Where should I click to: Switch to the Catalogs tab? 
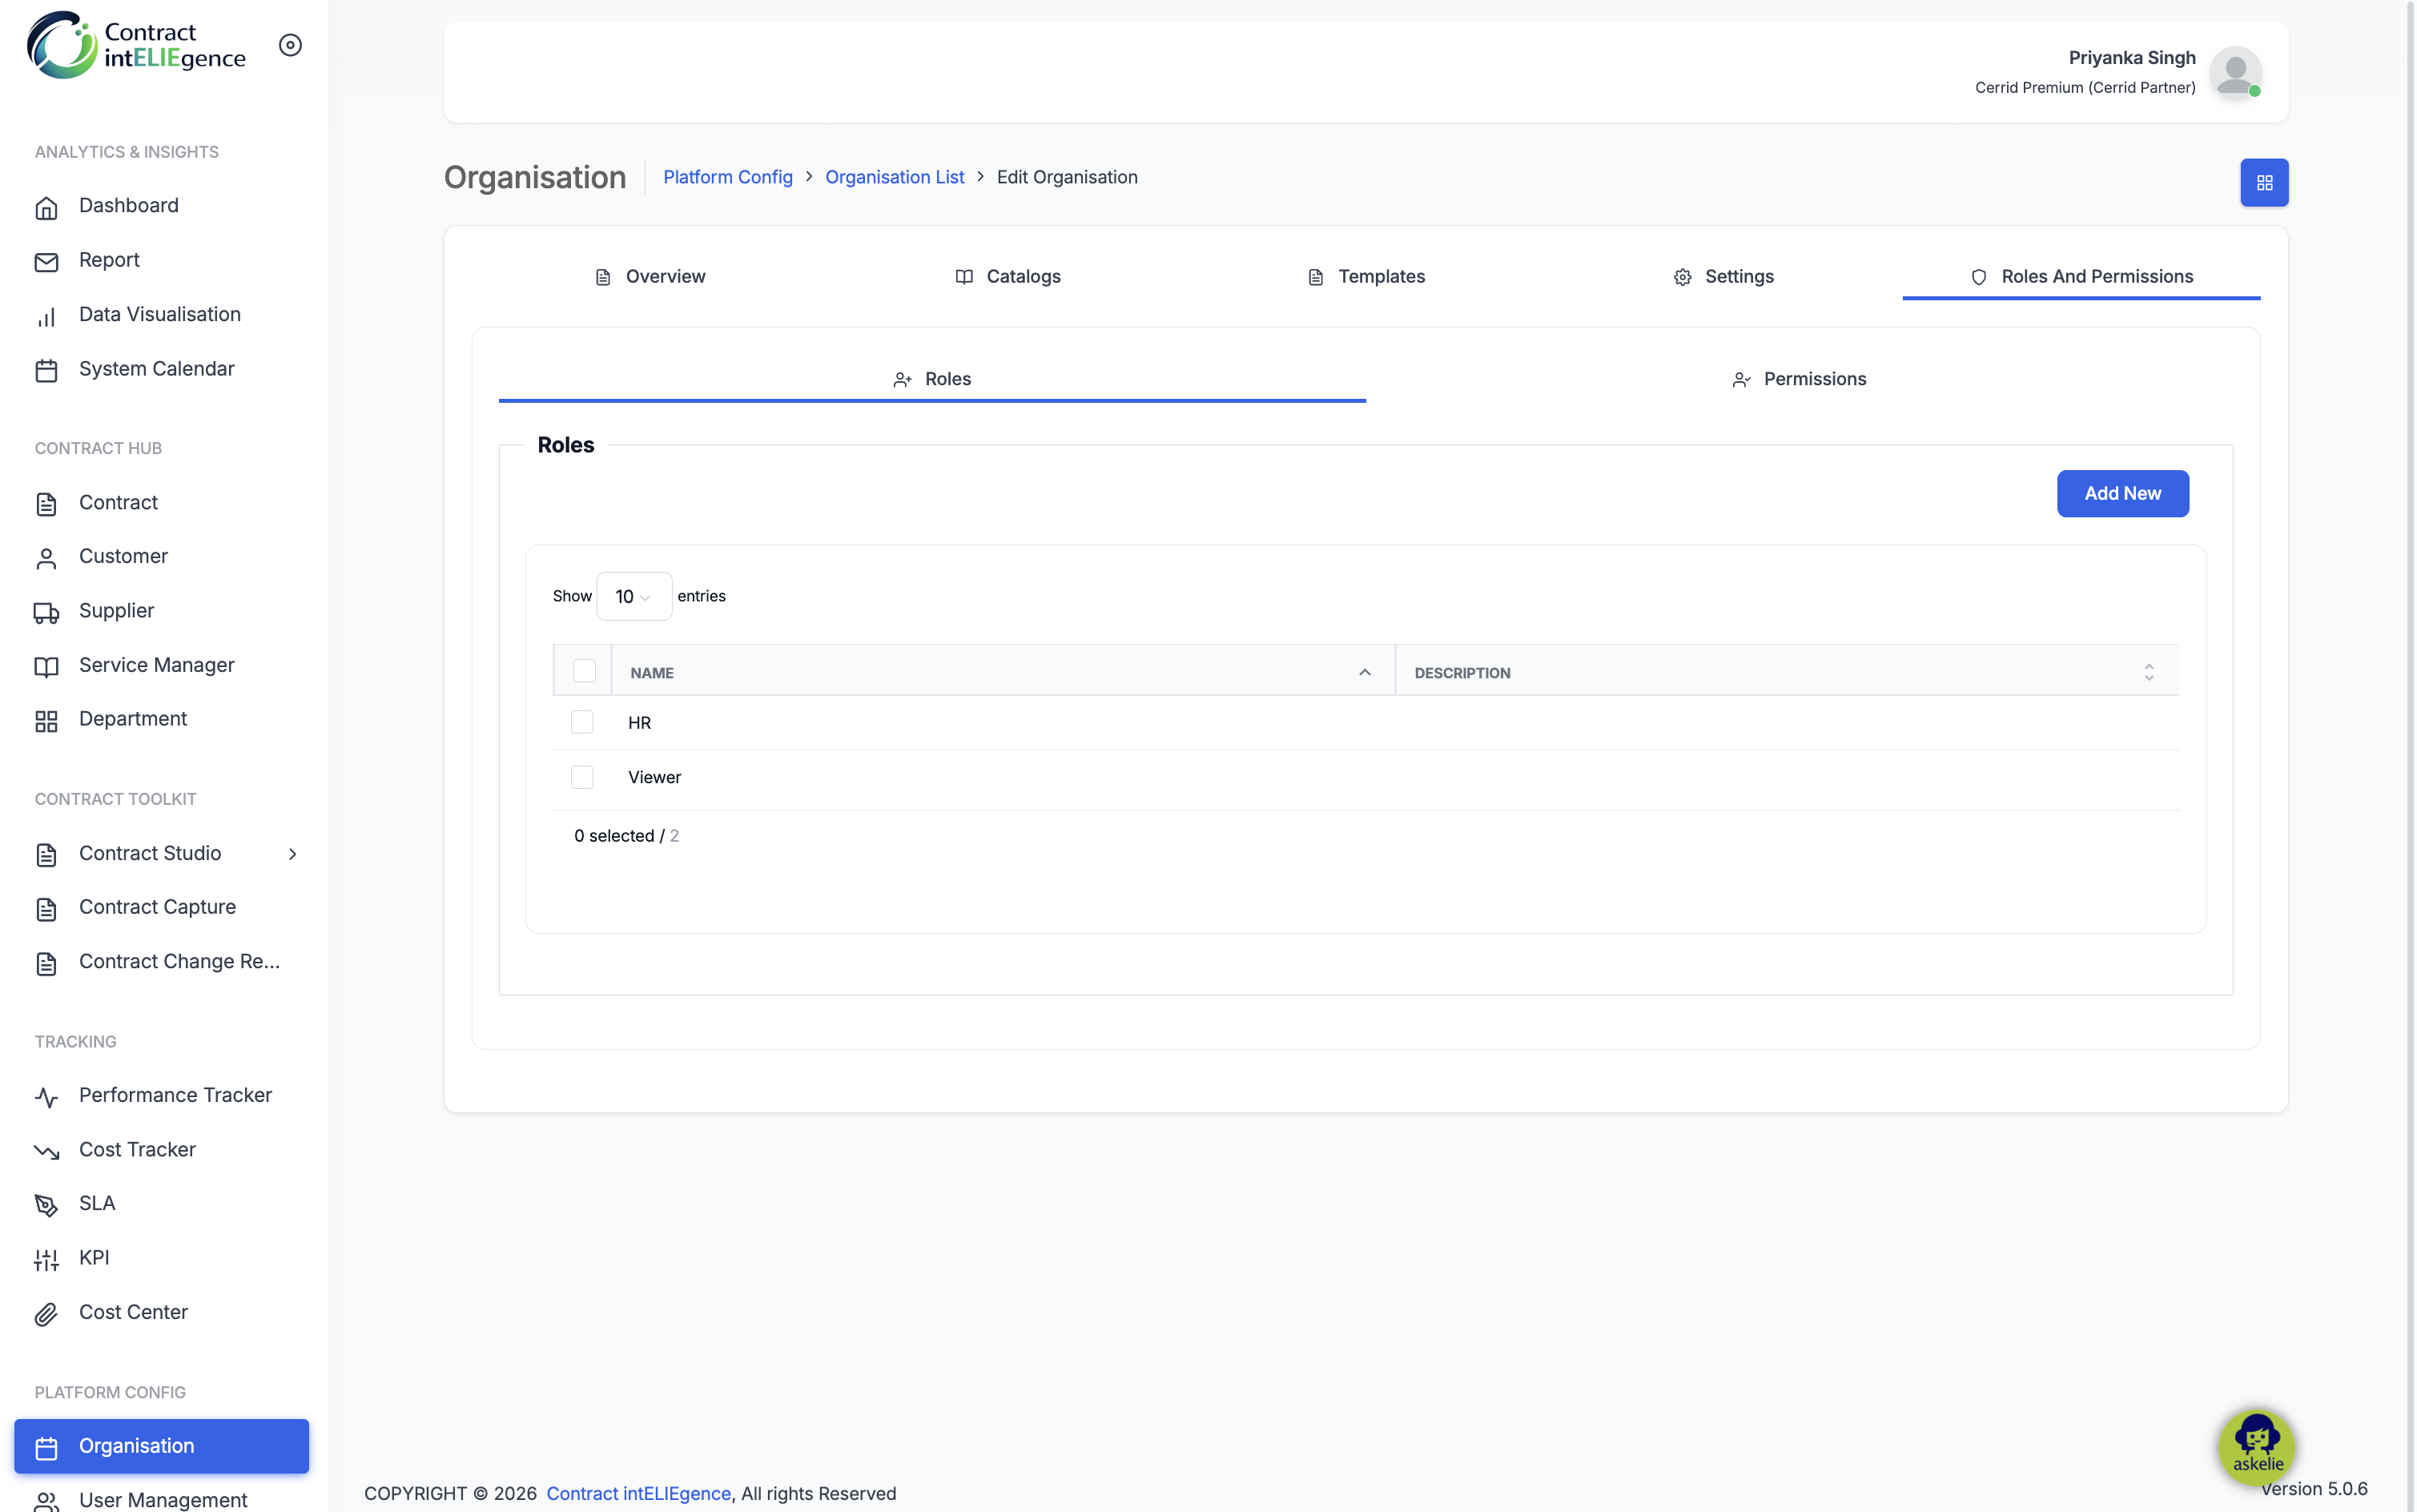[x=1008, y=277]
